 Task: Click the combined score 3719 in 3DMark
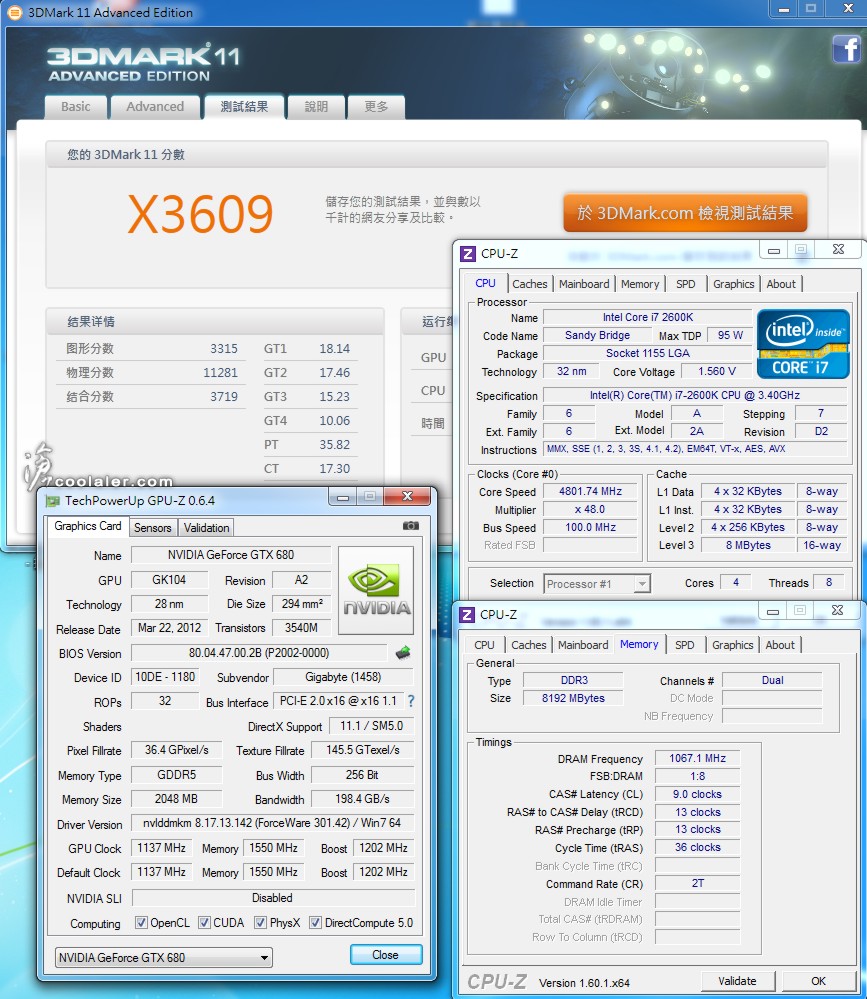[x=224, y=396]
